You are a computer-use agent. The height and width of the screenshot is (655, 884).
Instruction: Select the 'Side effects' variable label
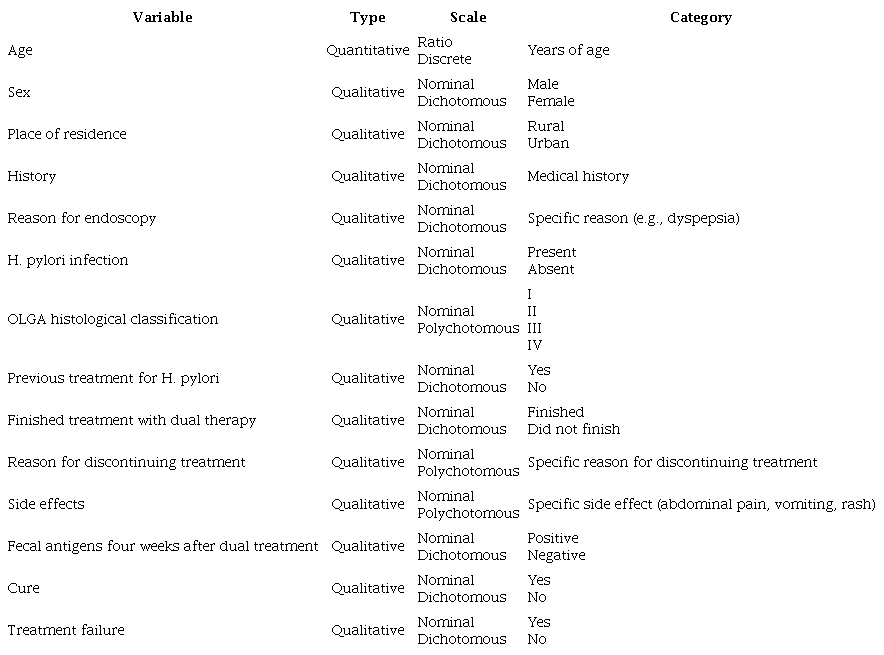(46, 504)
